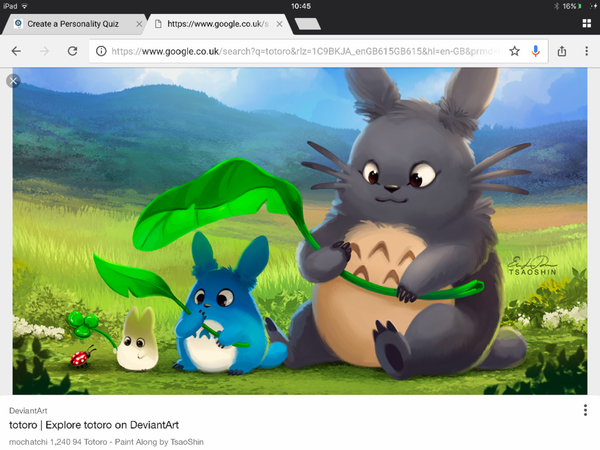This screenshot has width=600, height=450.
Task: Click the DeviantArt source label
Action: (28, 411)
